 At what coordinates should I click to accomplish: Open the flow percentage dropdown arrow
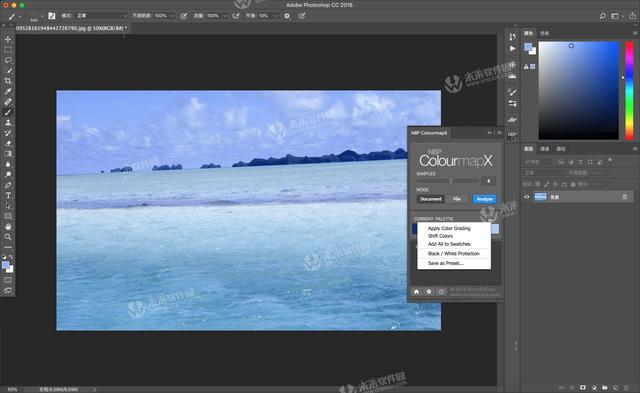coord(224,16)
